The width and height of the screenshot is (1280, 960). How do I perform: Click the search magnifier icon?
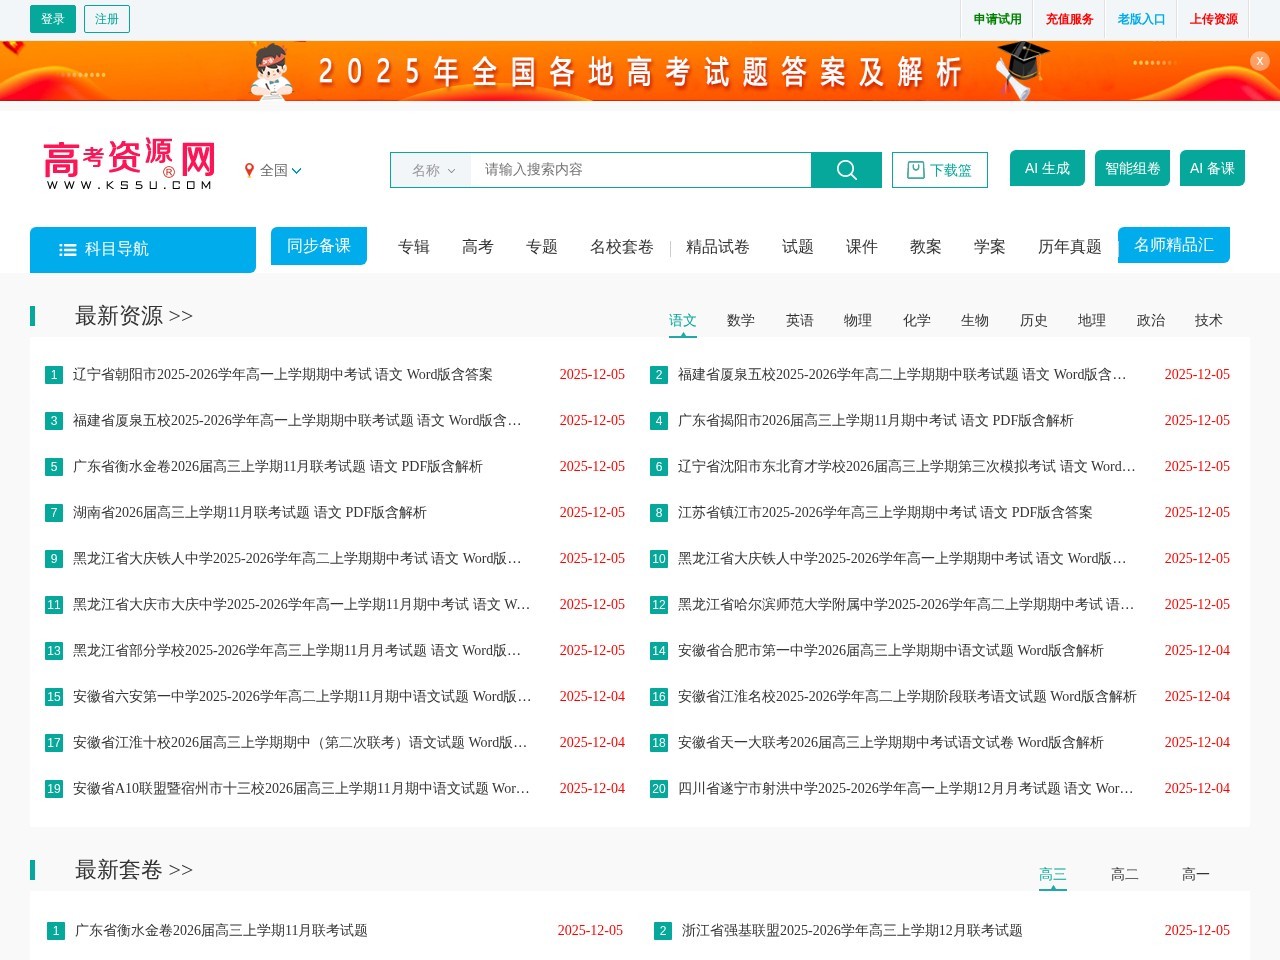click(846, 169)
